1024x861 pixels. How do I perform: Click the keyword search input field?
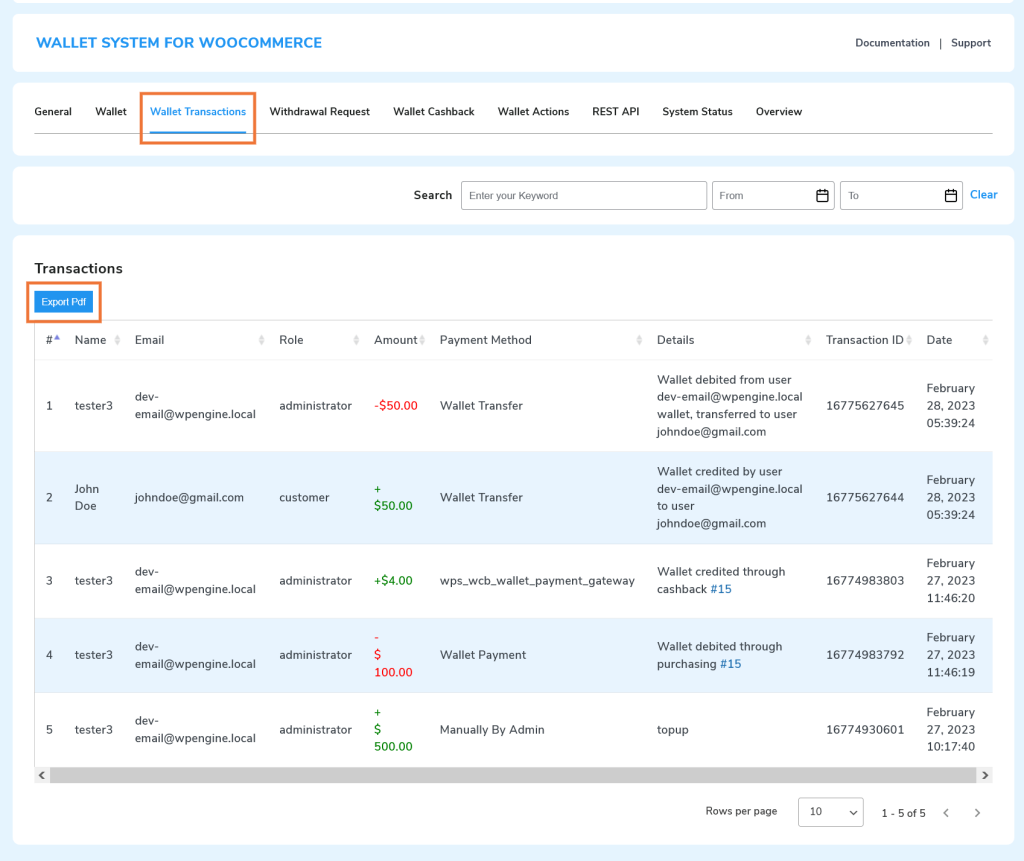[x=583, y=195]
